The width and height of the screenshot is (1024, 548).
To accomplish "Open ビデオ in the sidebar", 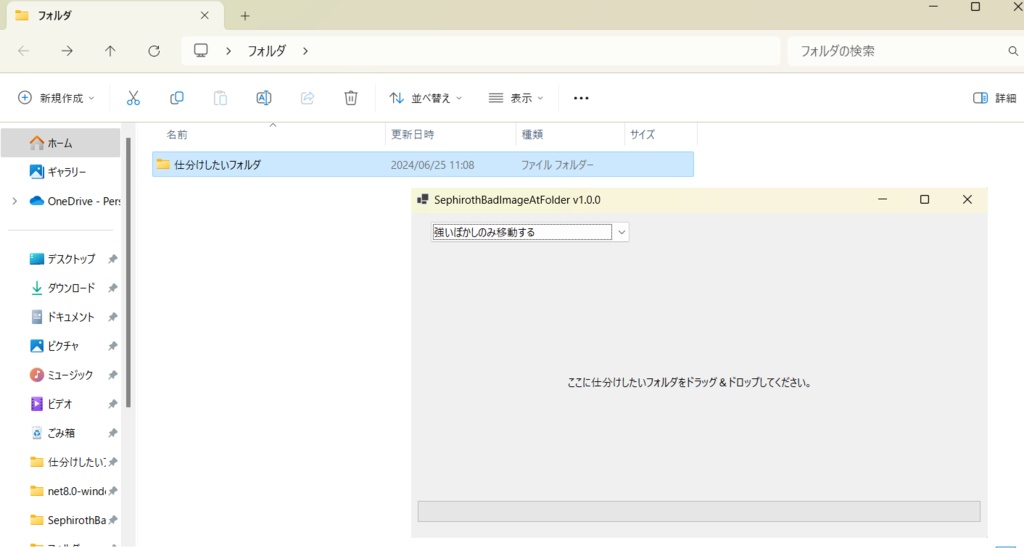I will click(x=52, y=404).
